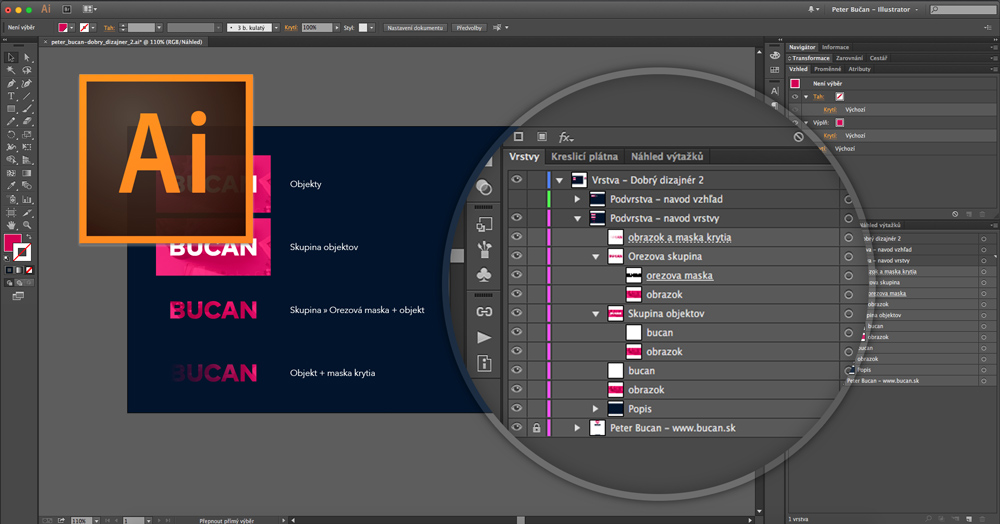Select the Rotate tool
This screenshot has height=524, width=1000.
tap(11, 135)
